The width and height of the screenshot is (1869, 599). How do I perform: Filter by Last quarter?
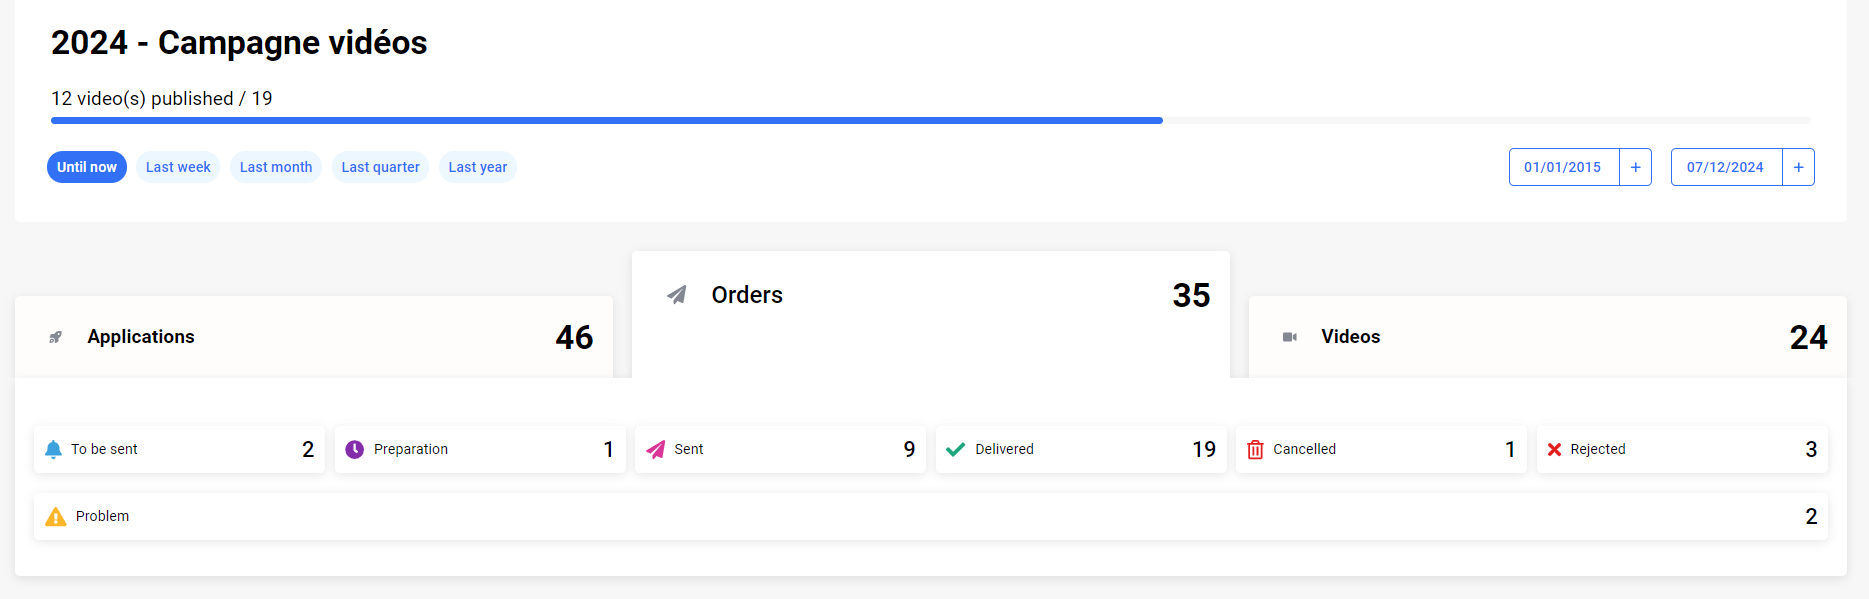pyautogui.click(x=380, y=167)
